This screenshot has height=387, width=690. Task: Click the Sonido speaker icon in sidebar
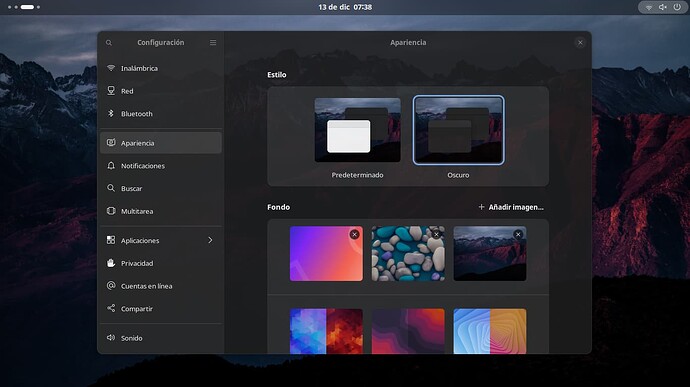point(111,338)
